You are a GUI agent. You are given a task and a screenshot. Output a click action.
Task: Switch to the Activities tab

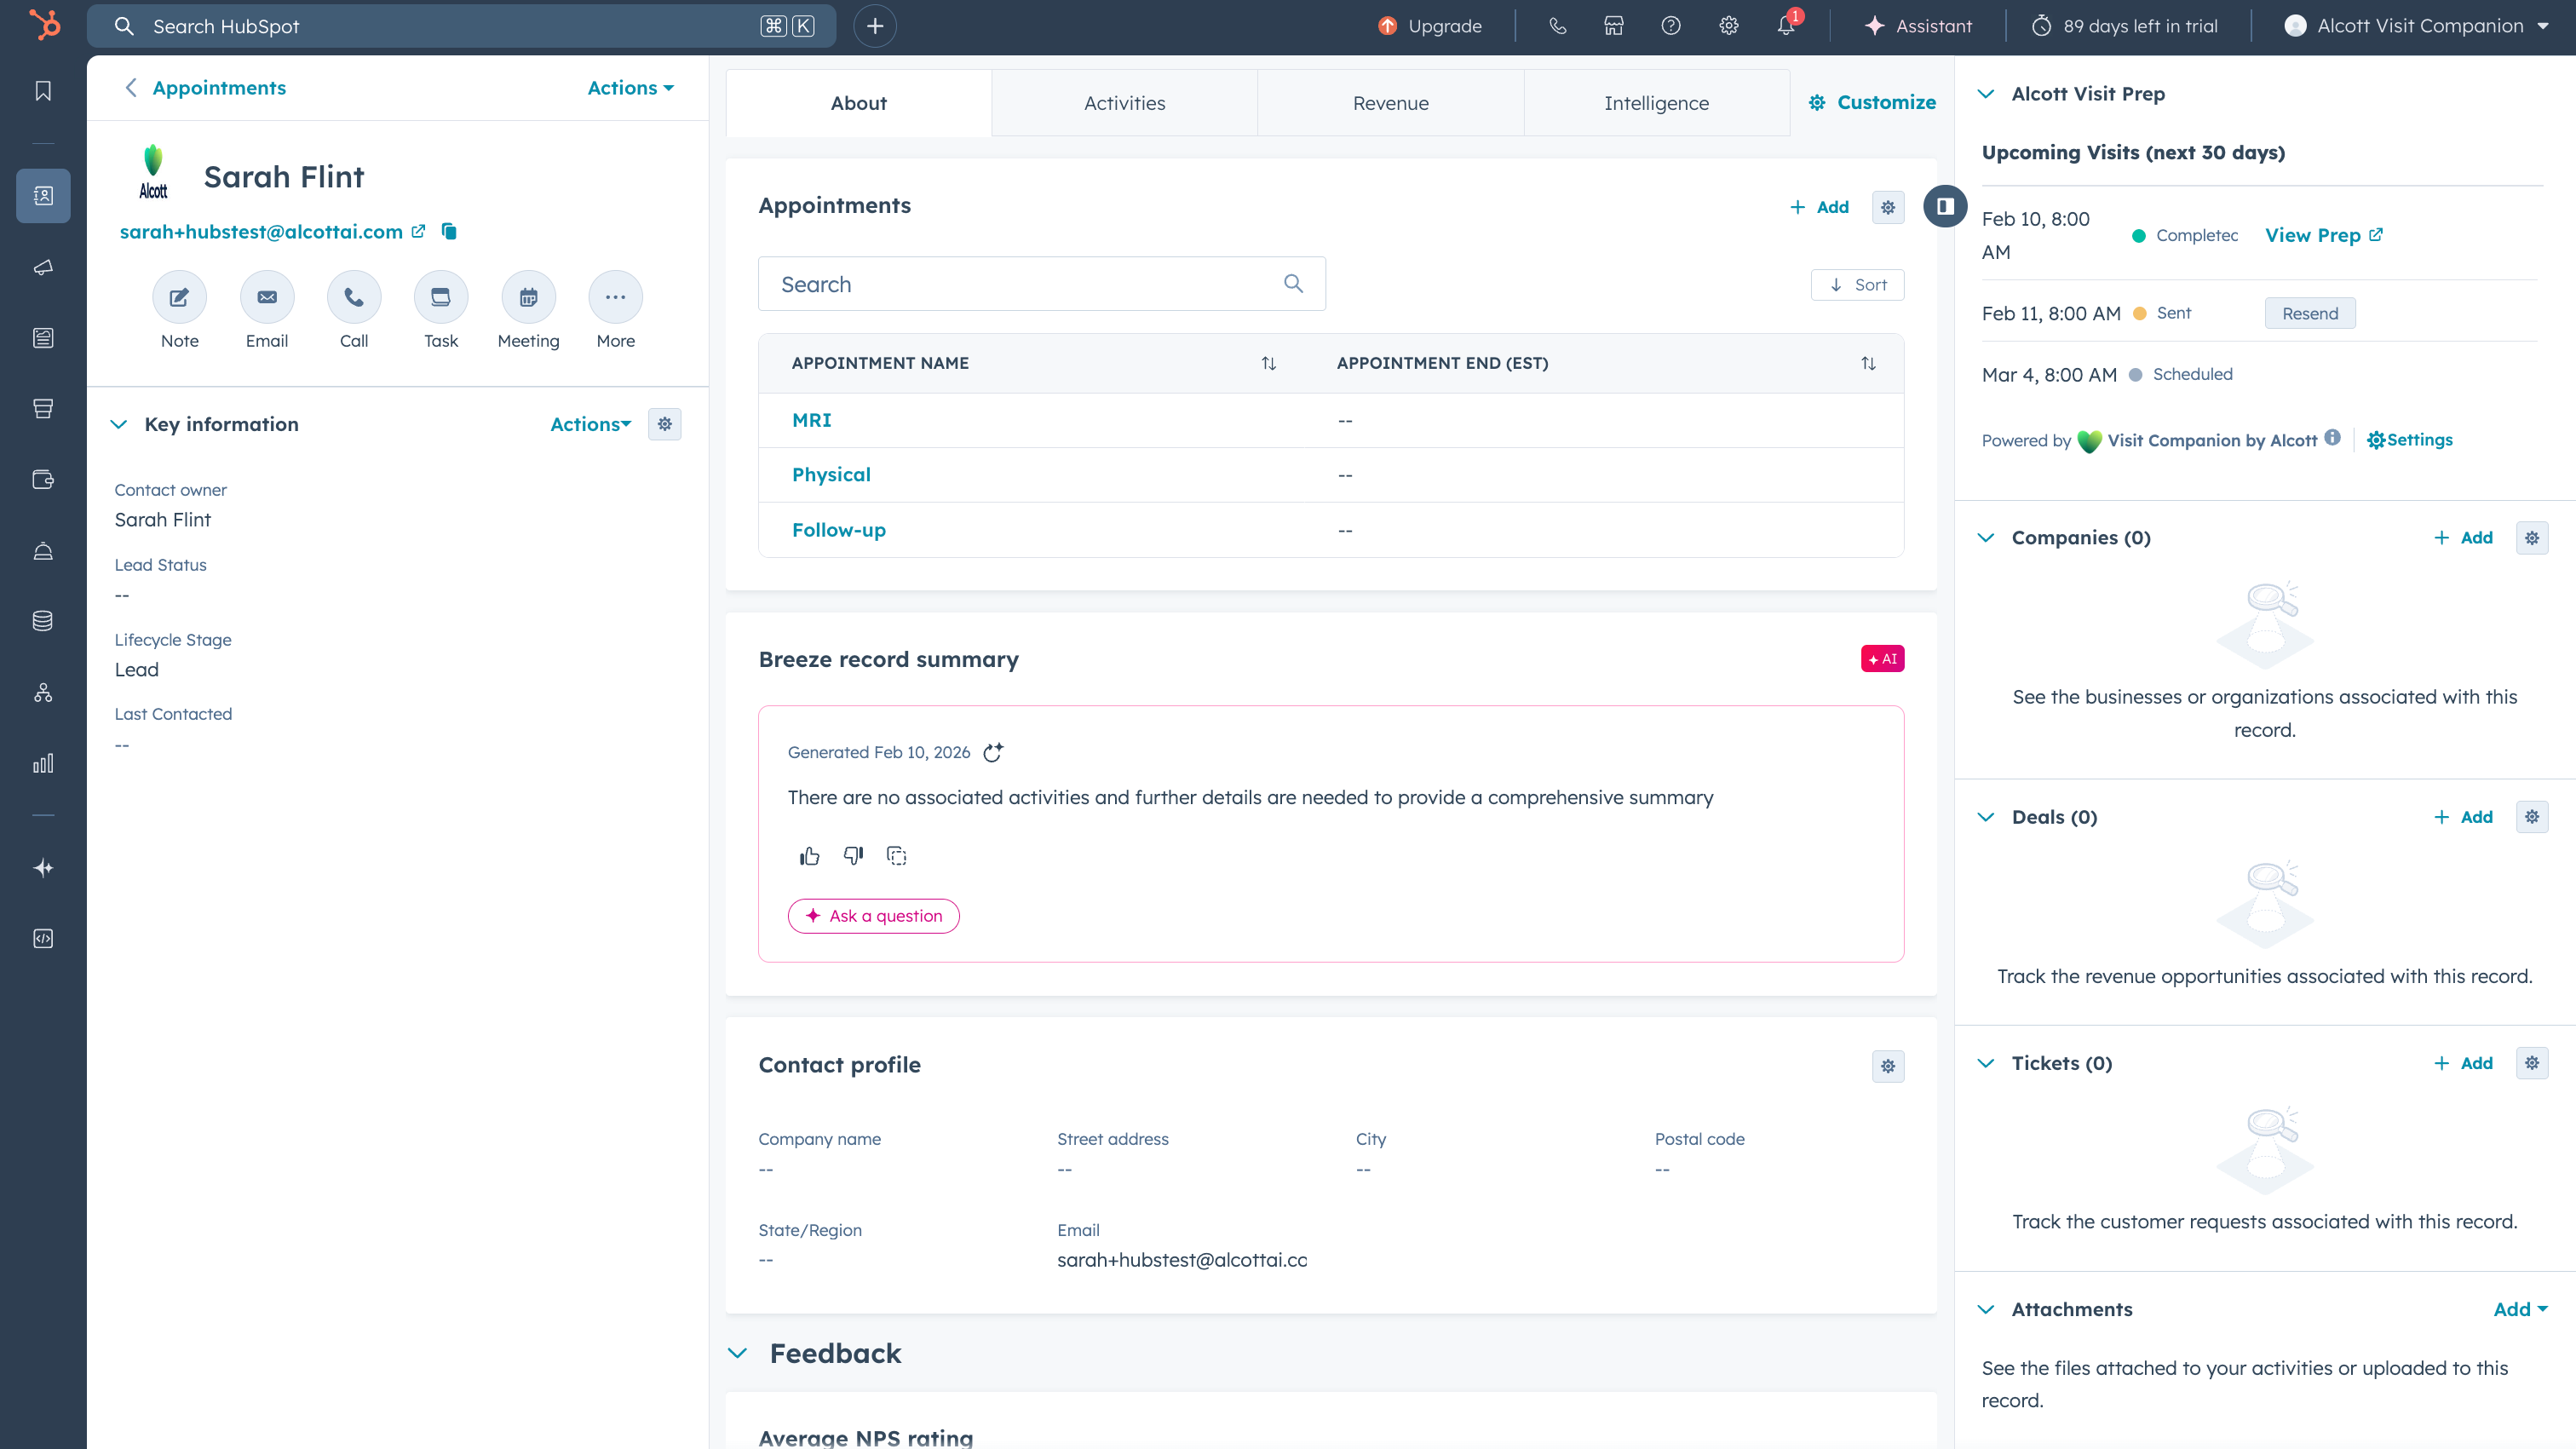1124,102
